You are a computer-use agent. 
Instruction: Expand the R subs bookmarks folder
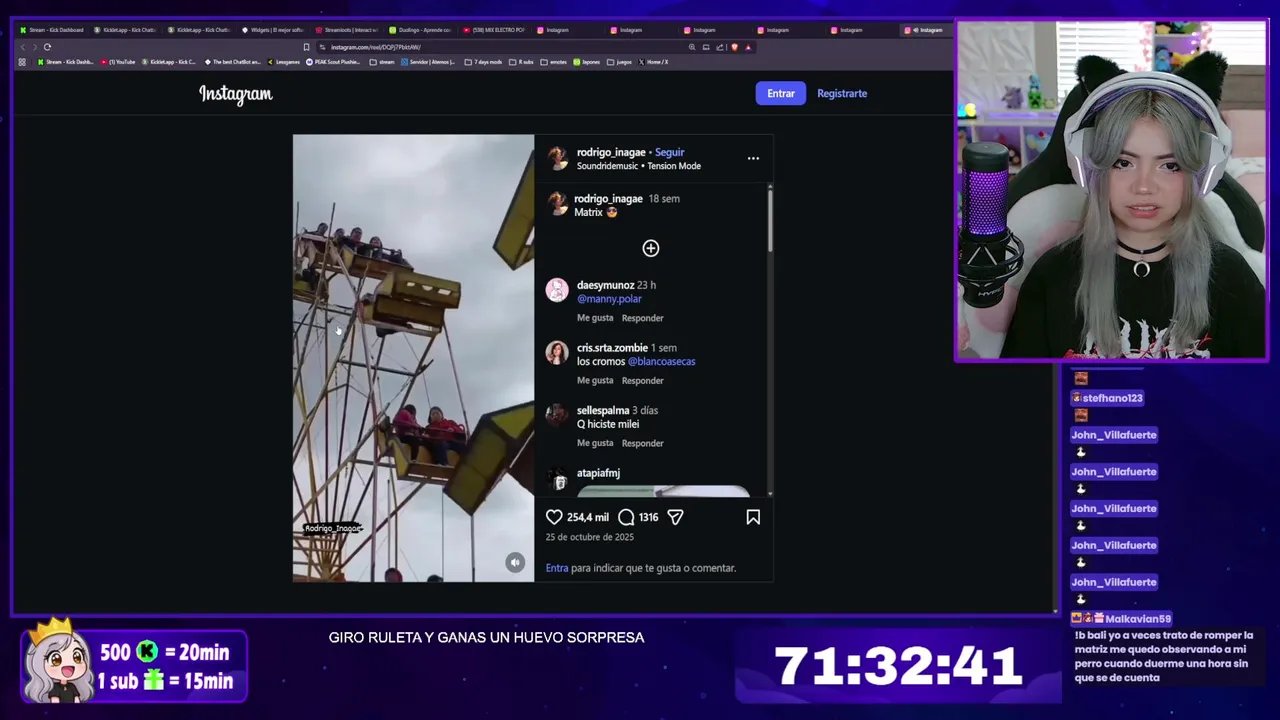[520, 62]
